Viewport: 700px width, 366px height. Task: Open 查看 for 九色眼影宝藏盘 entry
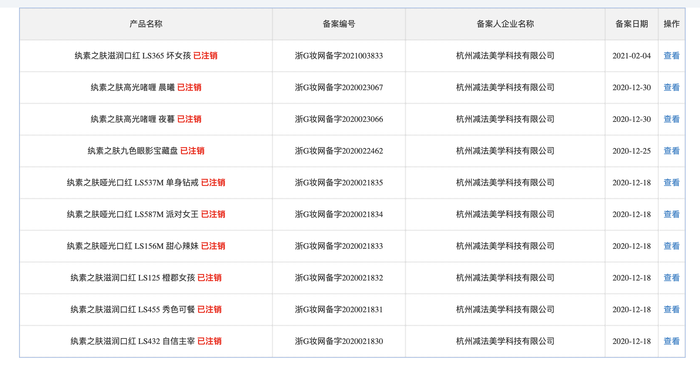click(x=671, y=151)
